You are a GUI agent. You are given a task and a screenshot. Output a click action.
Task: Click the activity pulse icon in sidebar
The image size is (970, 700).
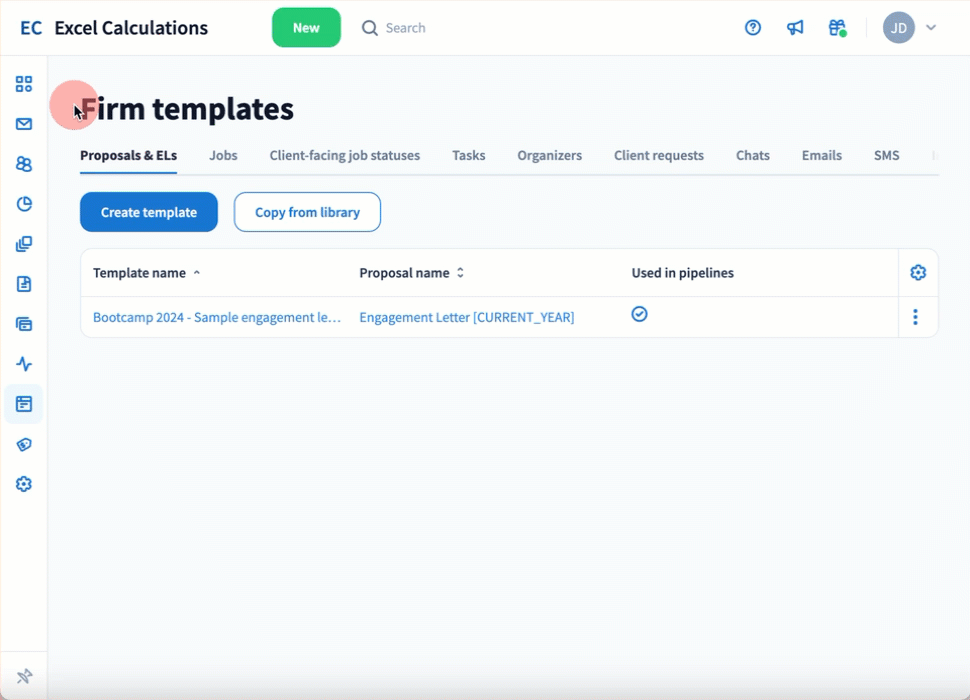(24, 364)
